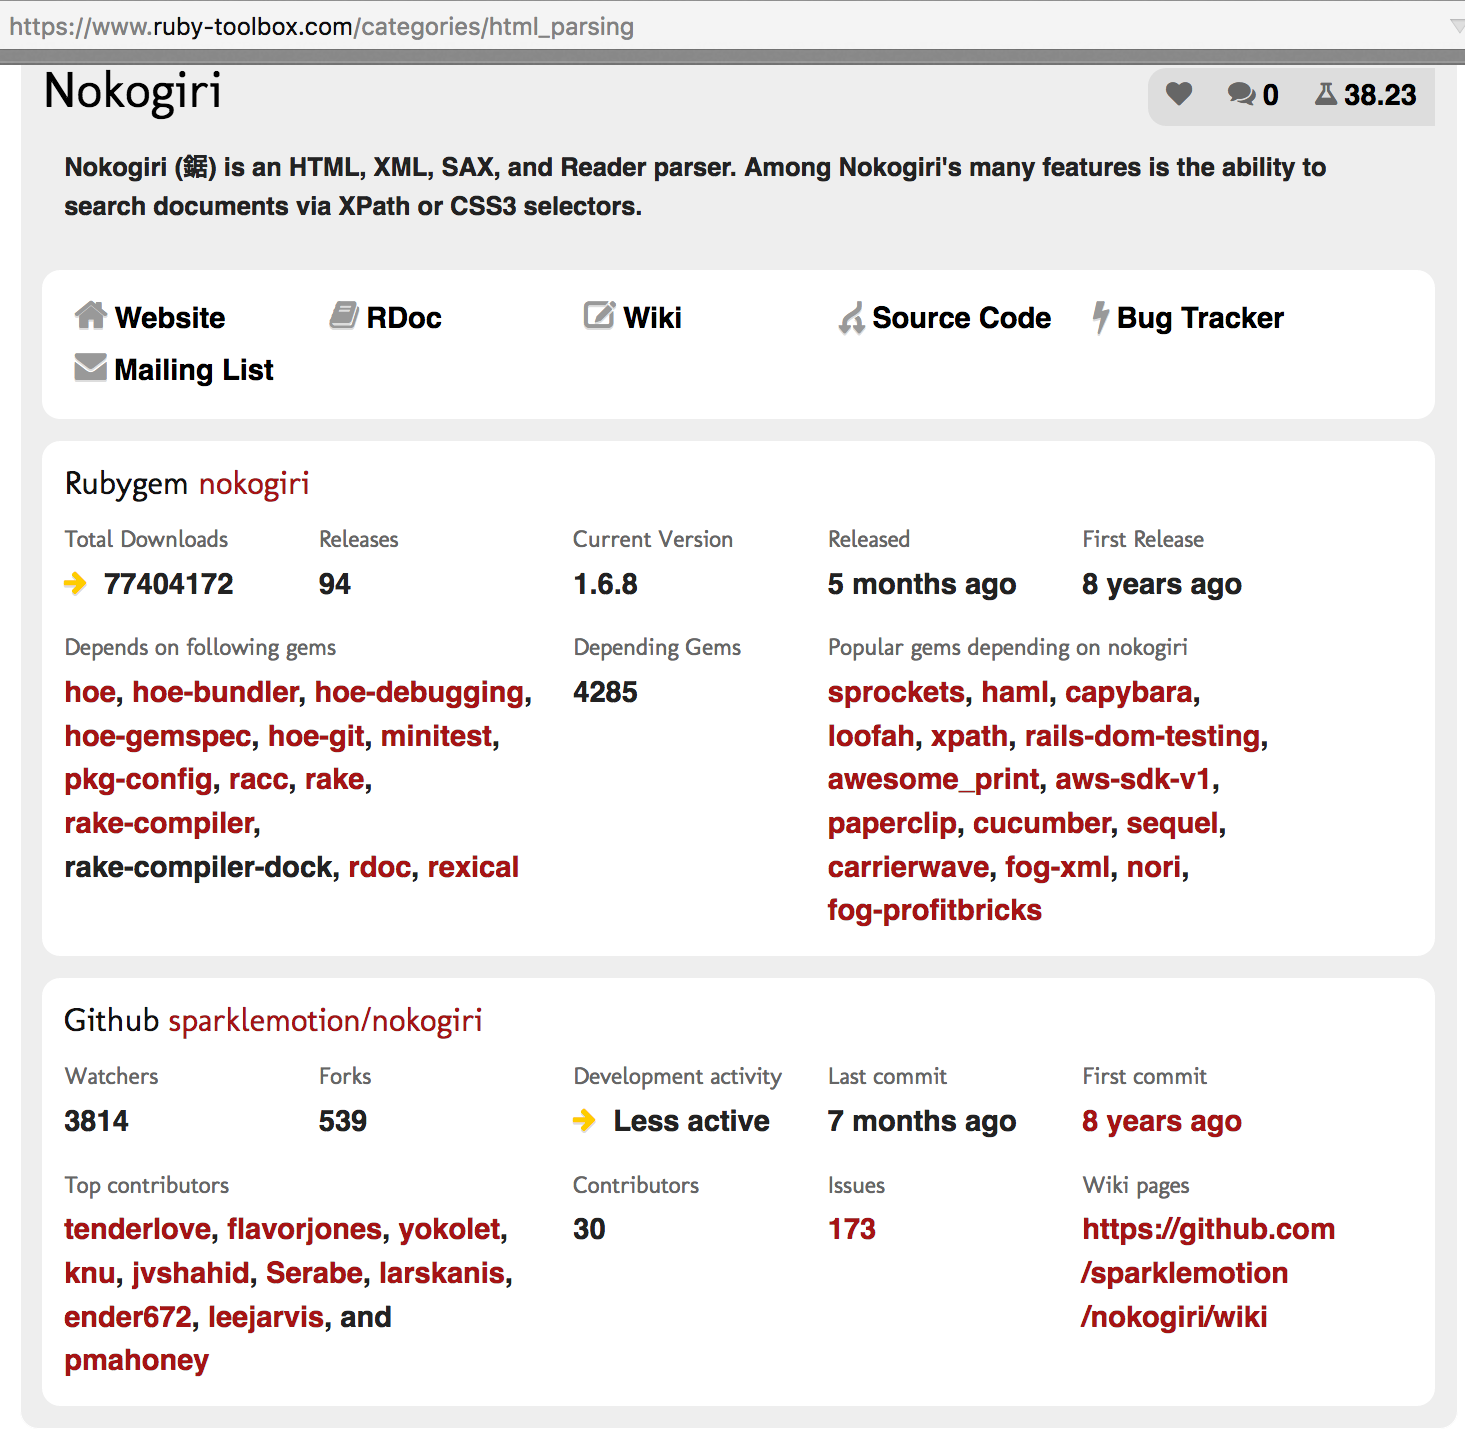
Task: Click the pkg-config gem link
Action: coord(138,780)
